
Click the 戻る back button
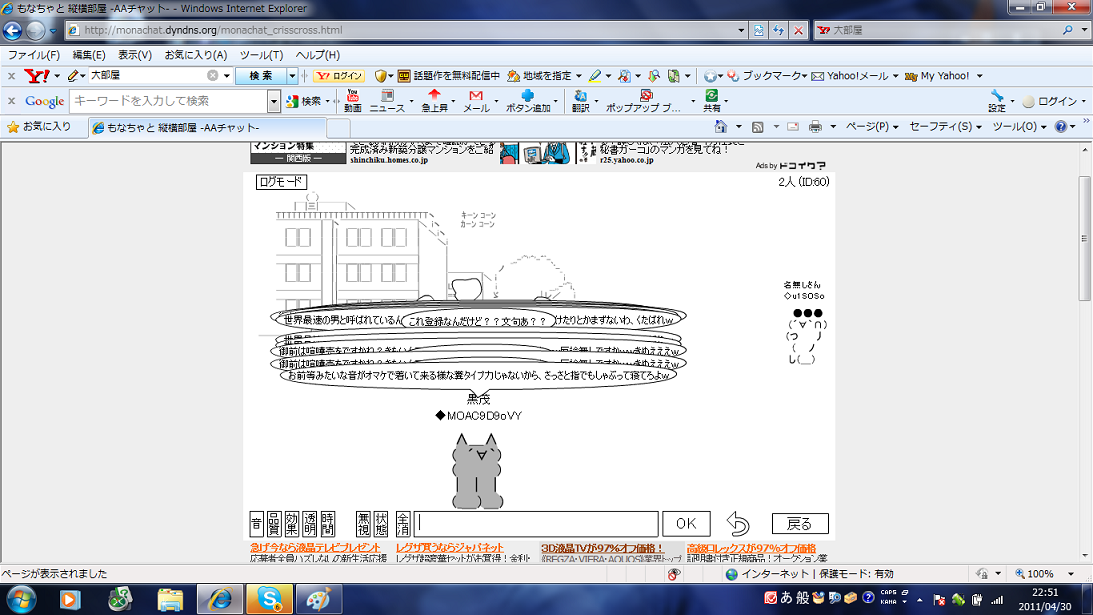[x=800, y=524]
